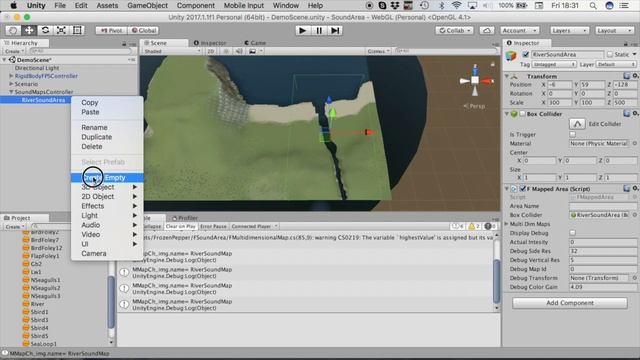Open the Gizmos dropdown
This screenshot has width=640, height=360.
(x=378, y=51)
